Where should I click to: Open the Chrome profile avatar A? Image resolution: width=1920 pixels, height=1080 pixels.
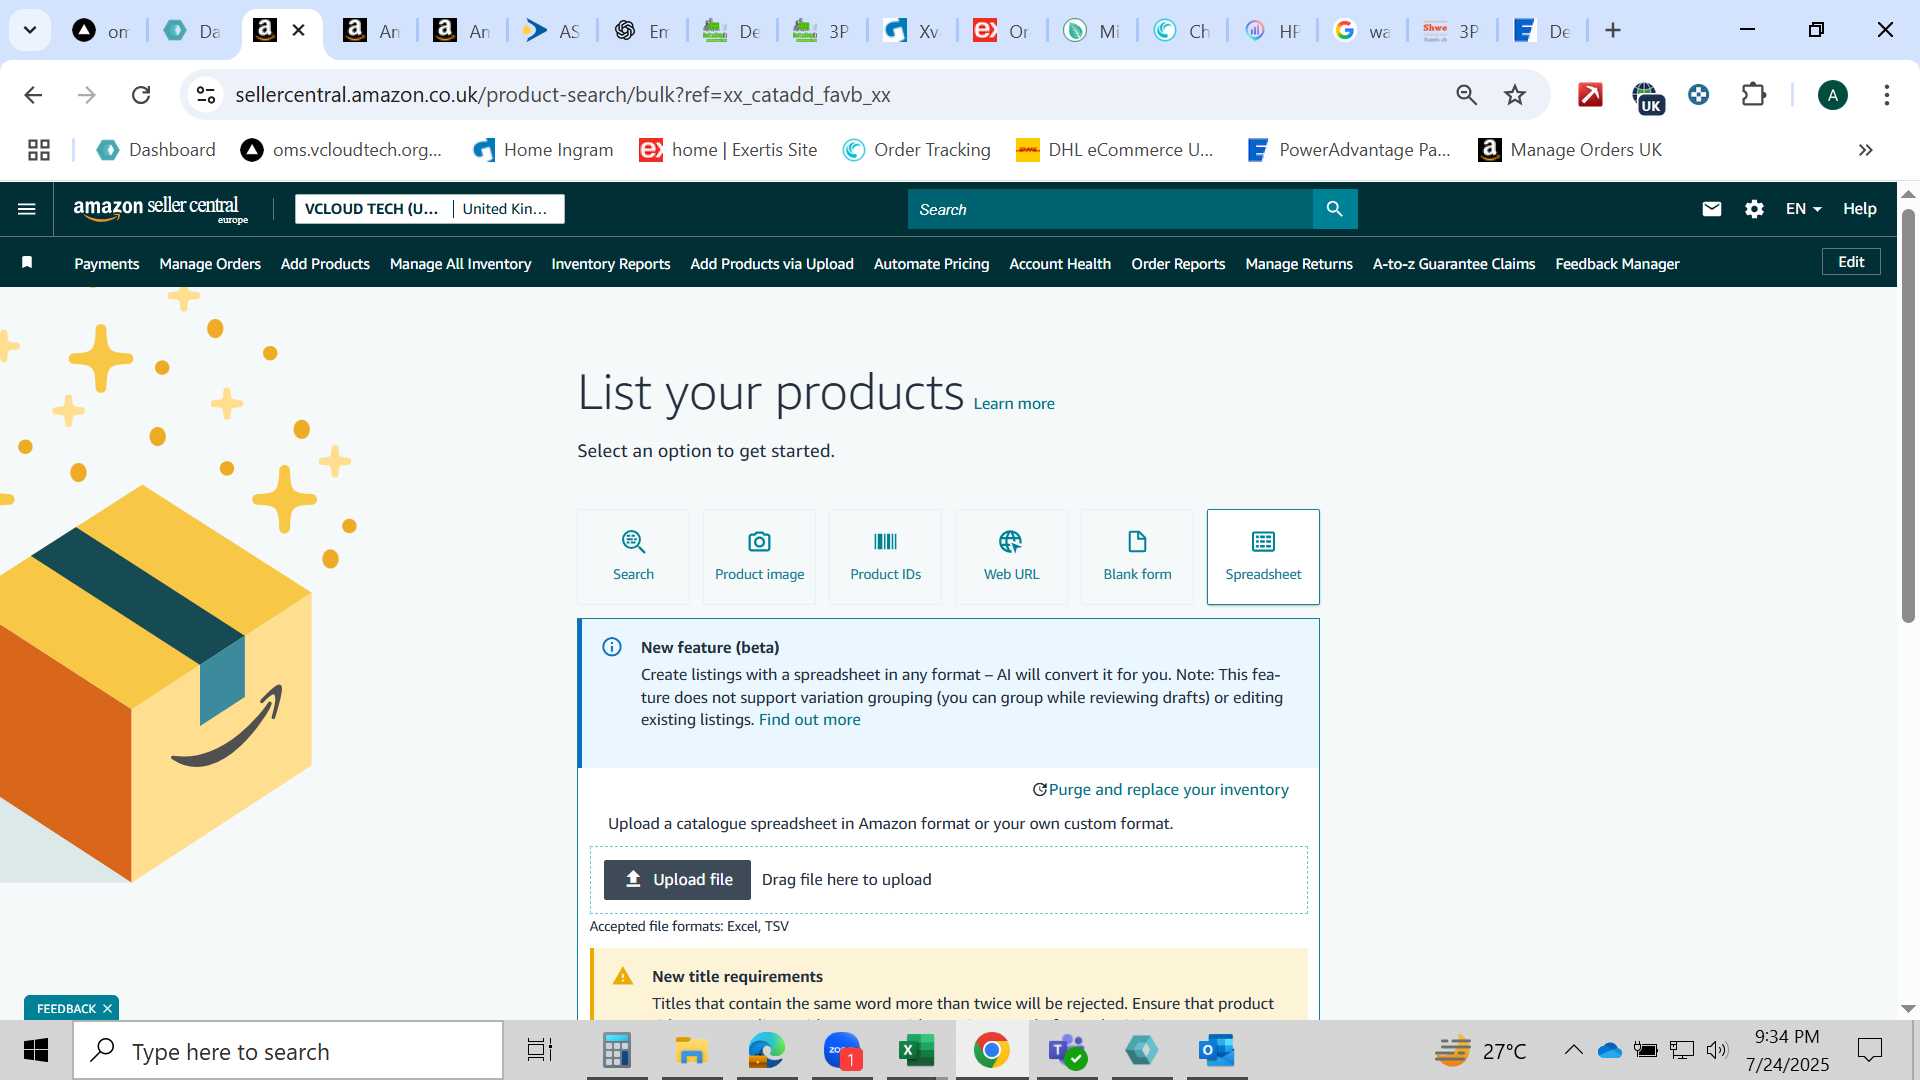click(1832, 95)
